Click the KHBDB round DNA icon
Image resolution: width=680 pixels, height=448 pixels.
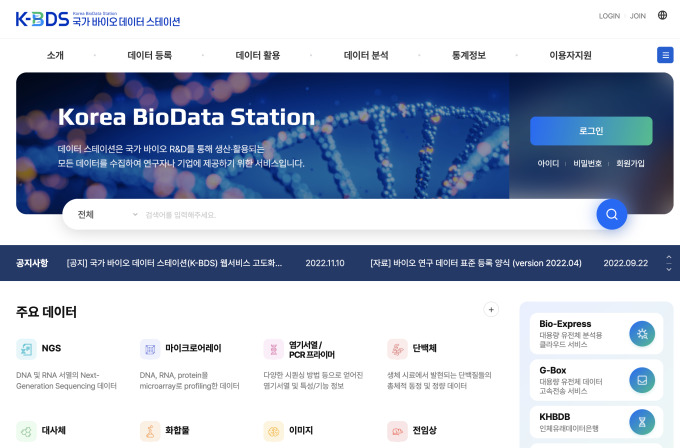pos(642,422)
